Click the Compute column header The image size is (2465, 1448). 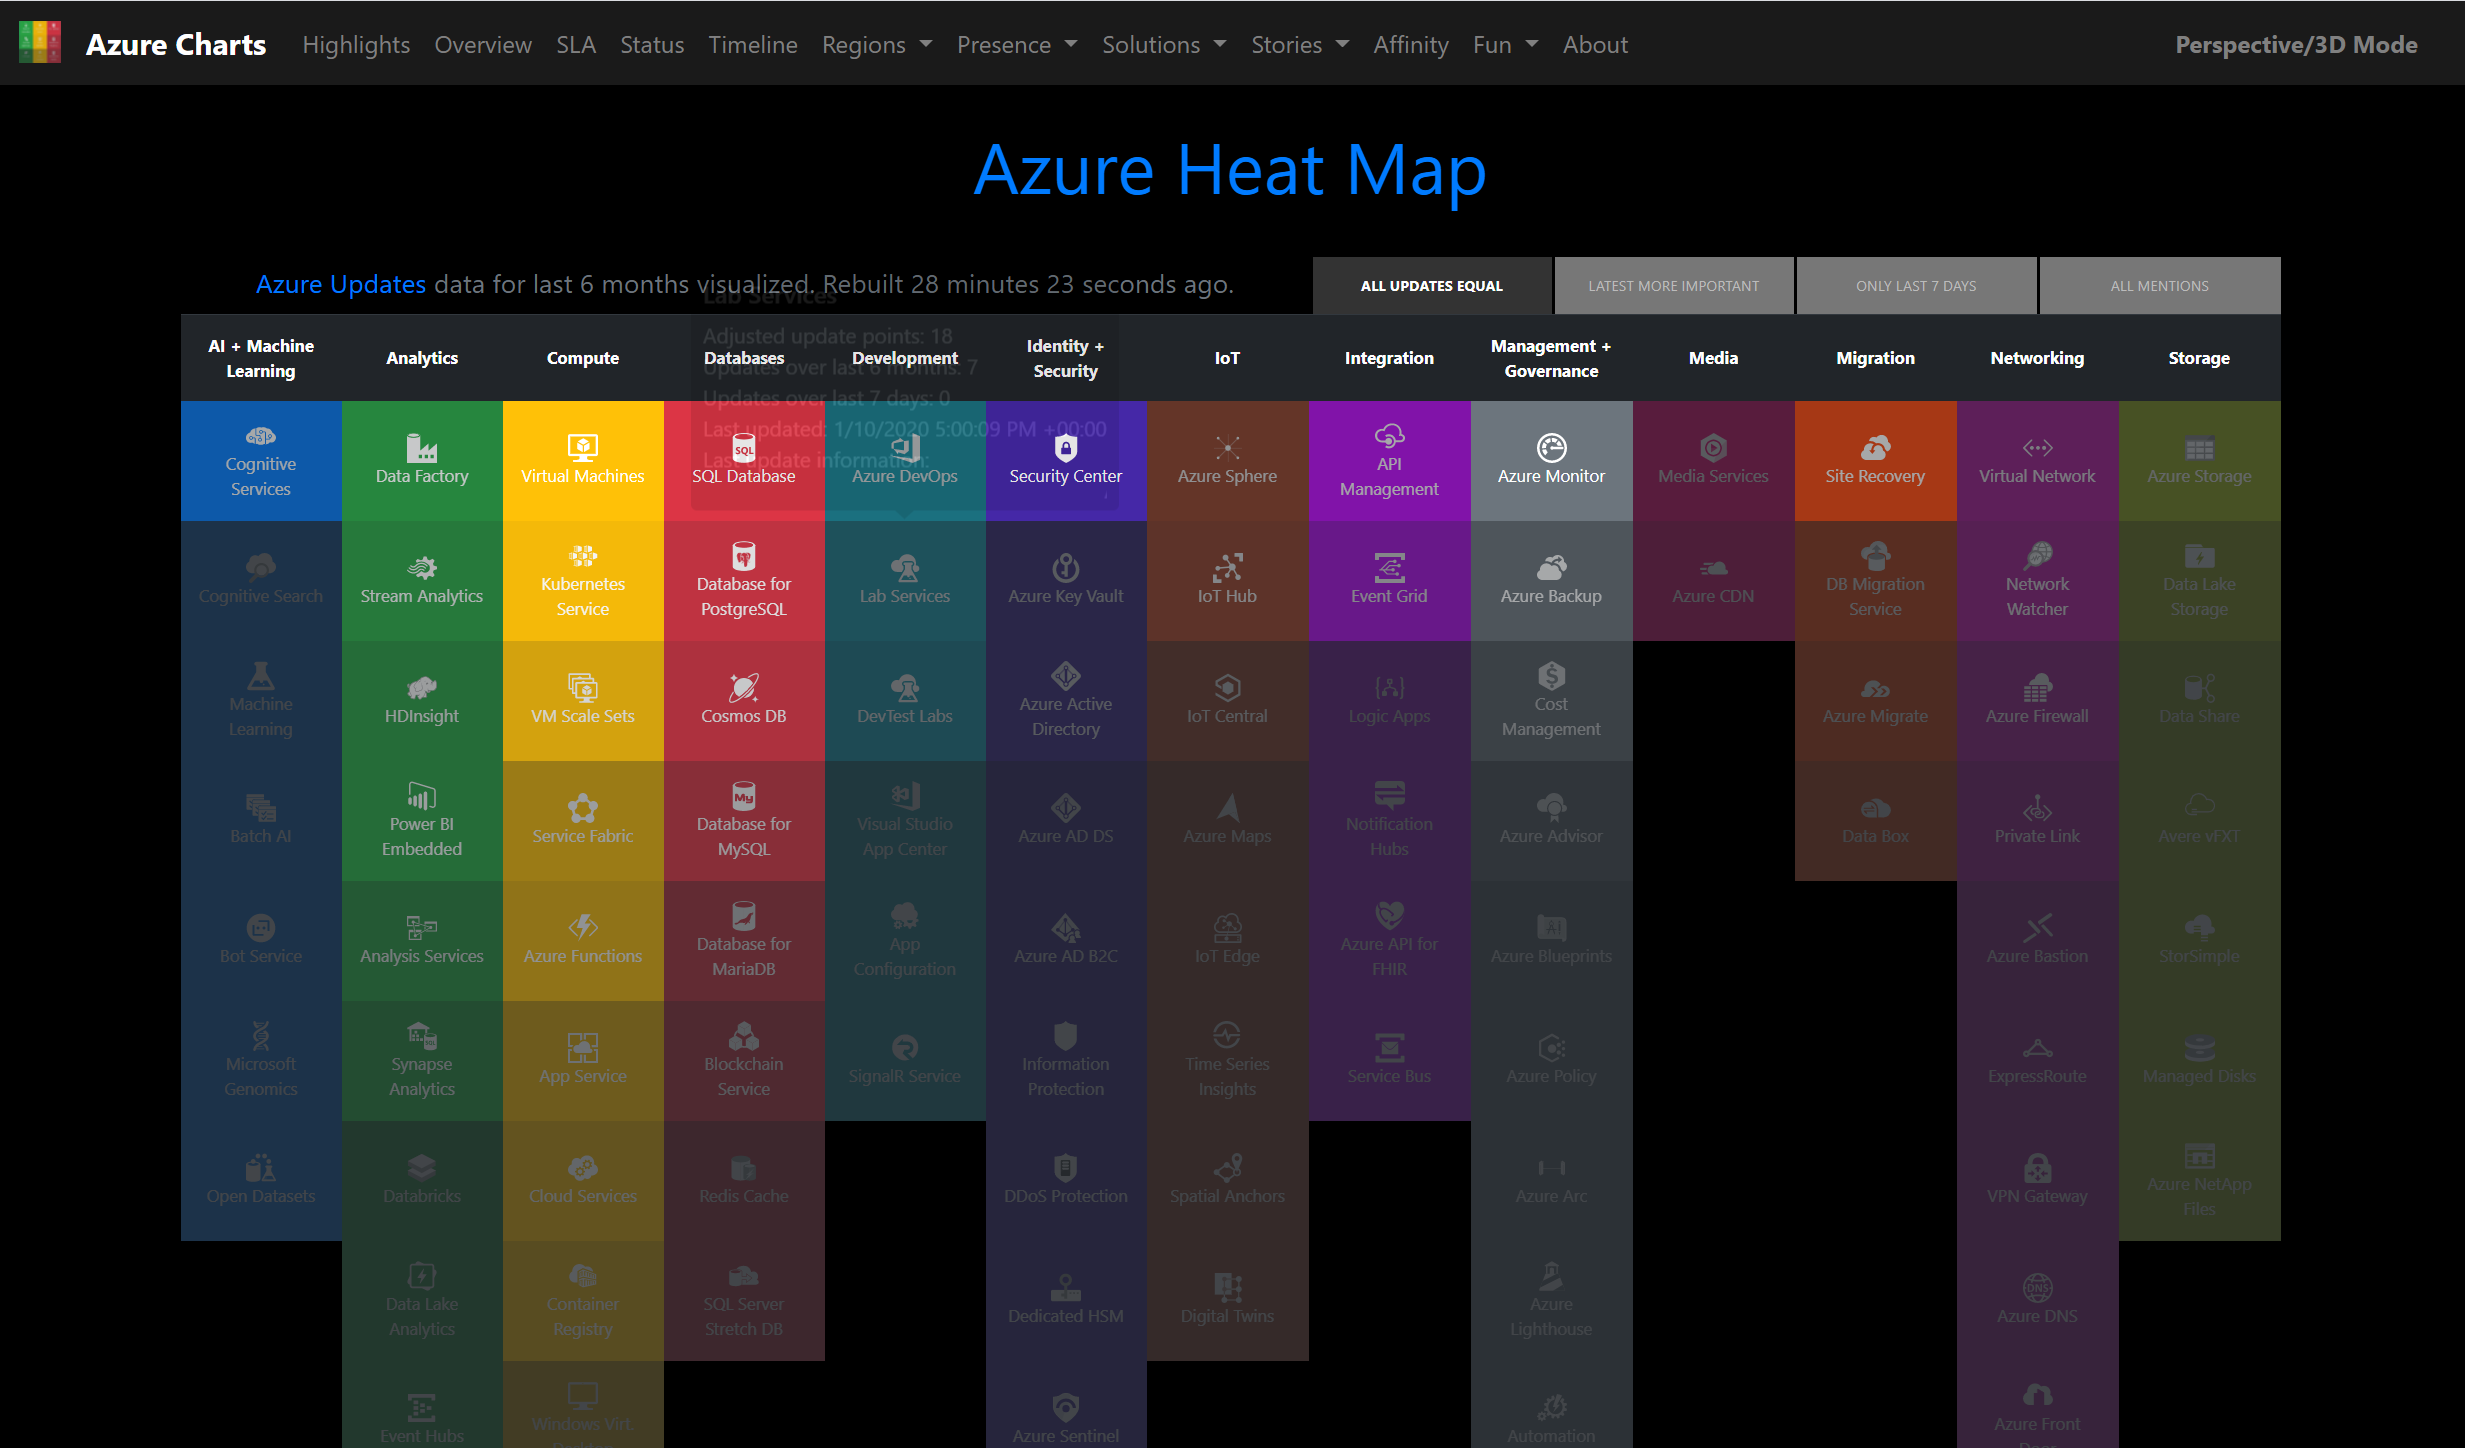[583, 358]
